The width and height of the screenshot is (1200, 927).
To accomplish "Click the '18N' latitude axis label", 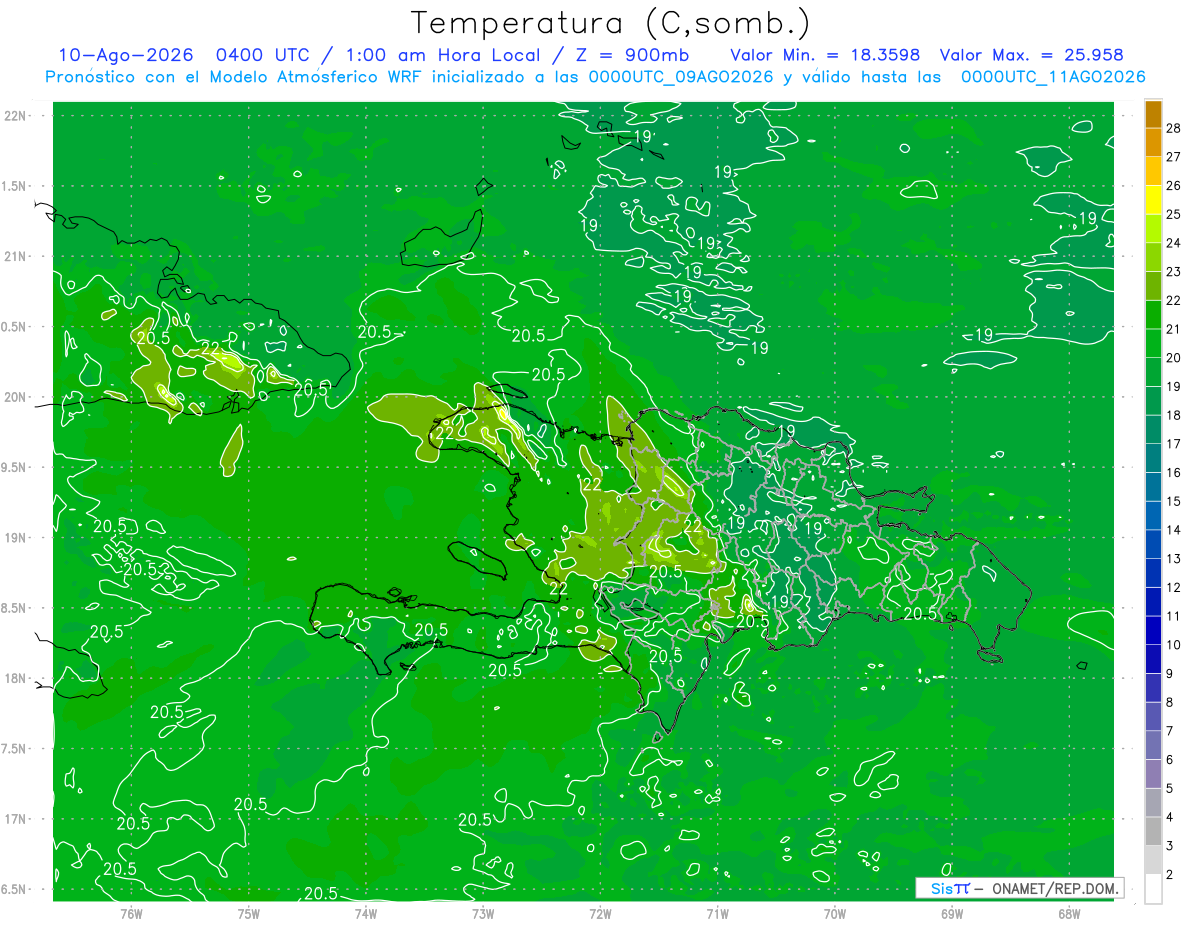I will (14, 679).
